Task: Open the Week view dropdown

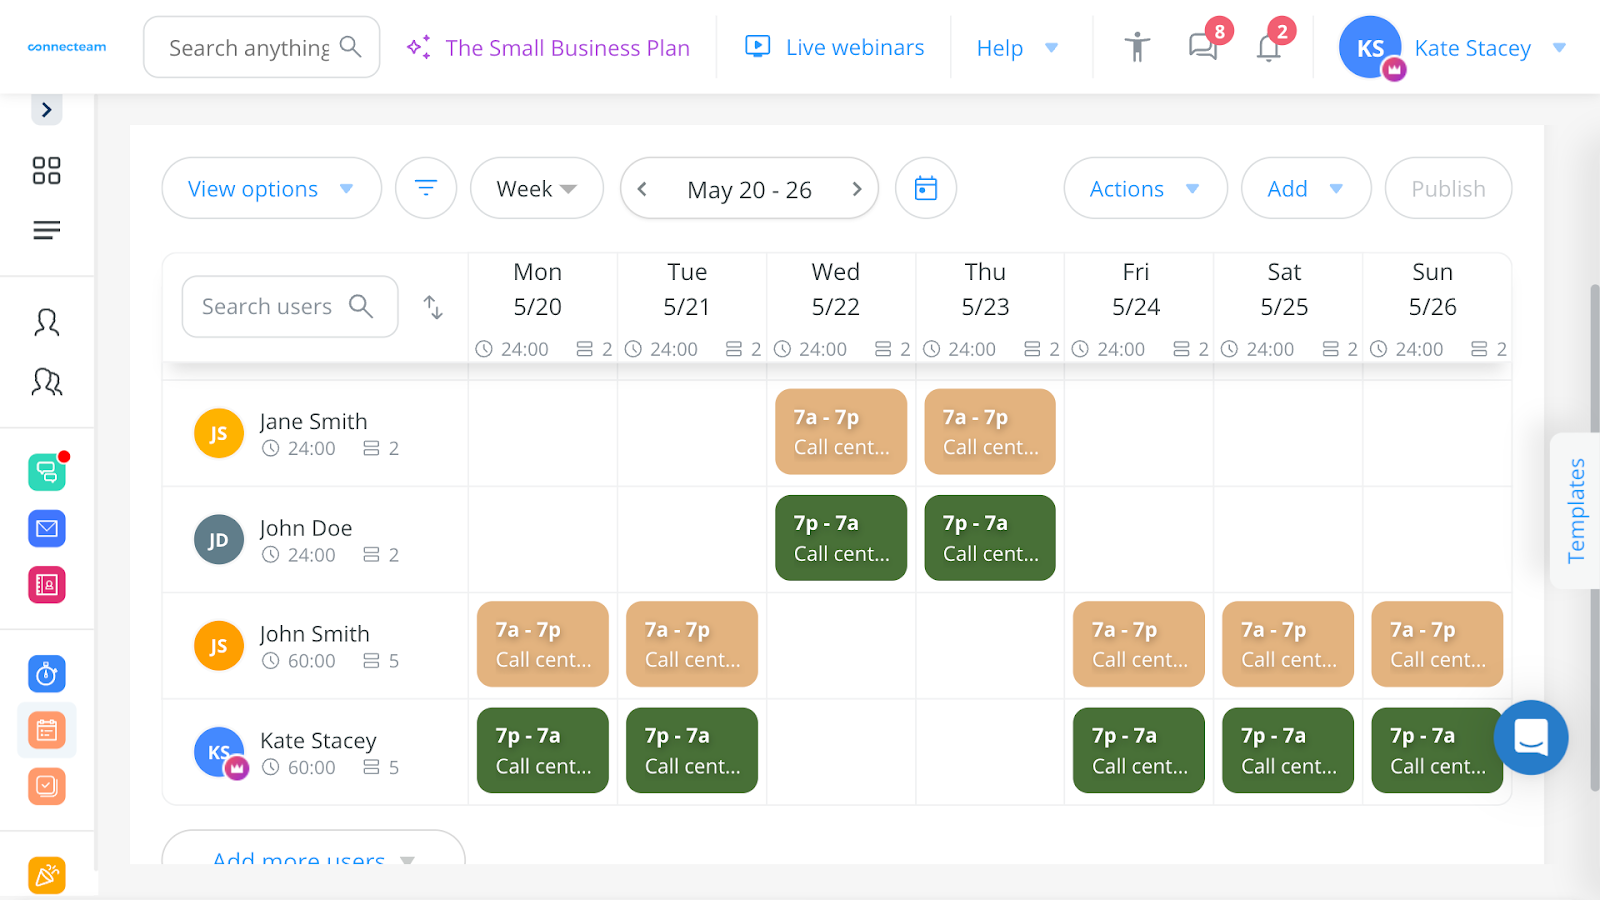Action: pyautogui.click(x=536, y=188)
